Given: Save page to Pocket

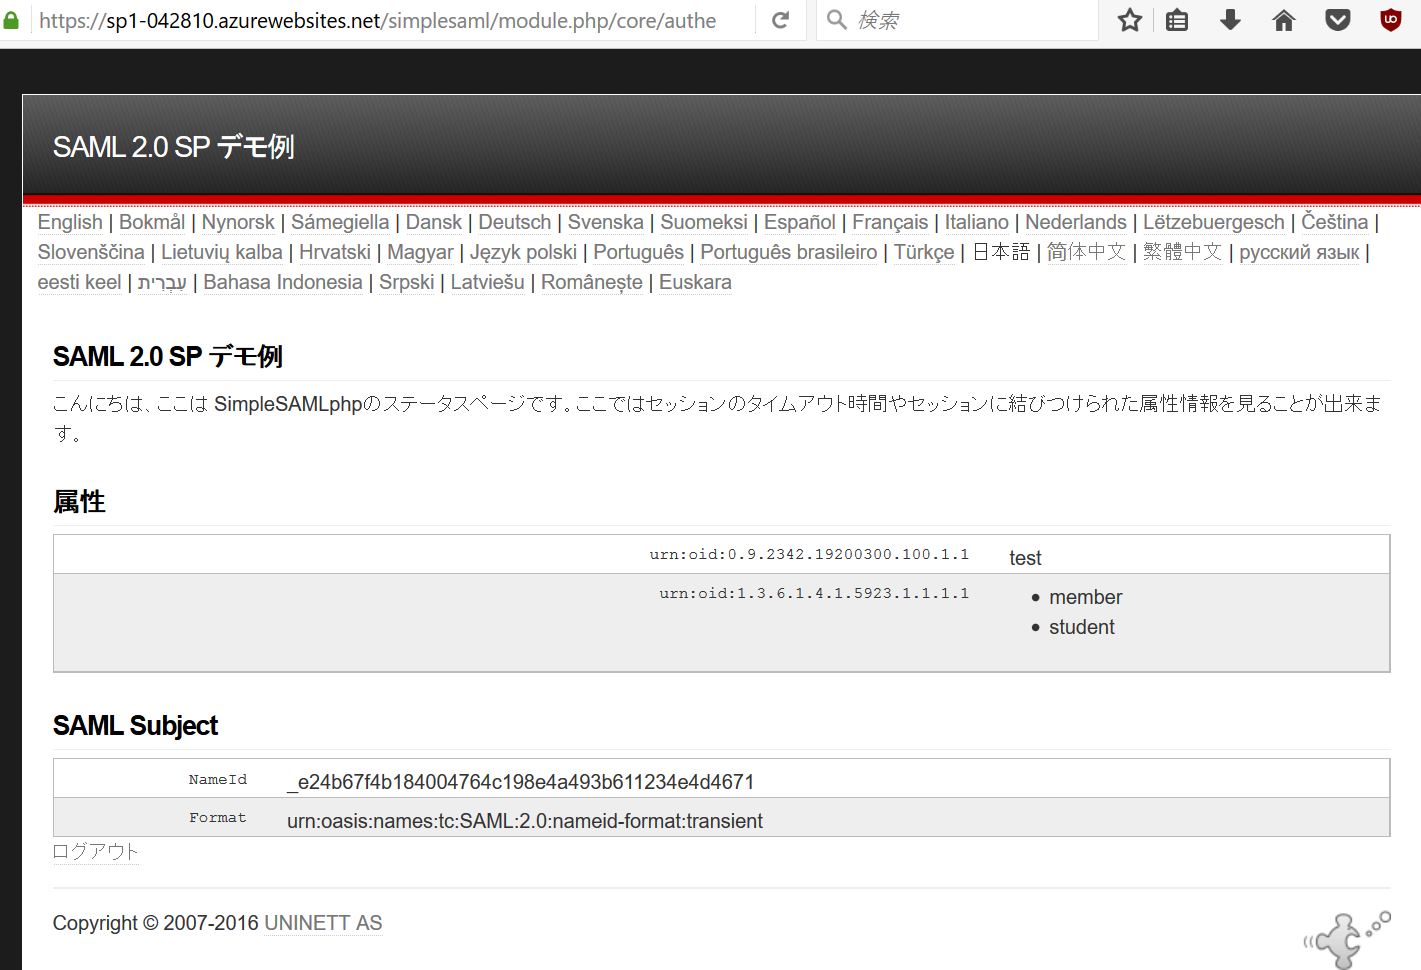Looking at the screenshot, I should 1337,19.
